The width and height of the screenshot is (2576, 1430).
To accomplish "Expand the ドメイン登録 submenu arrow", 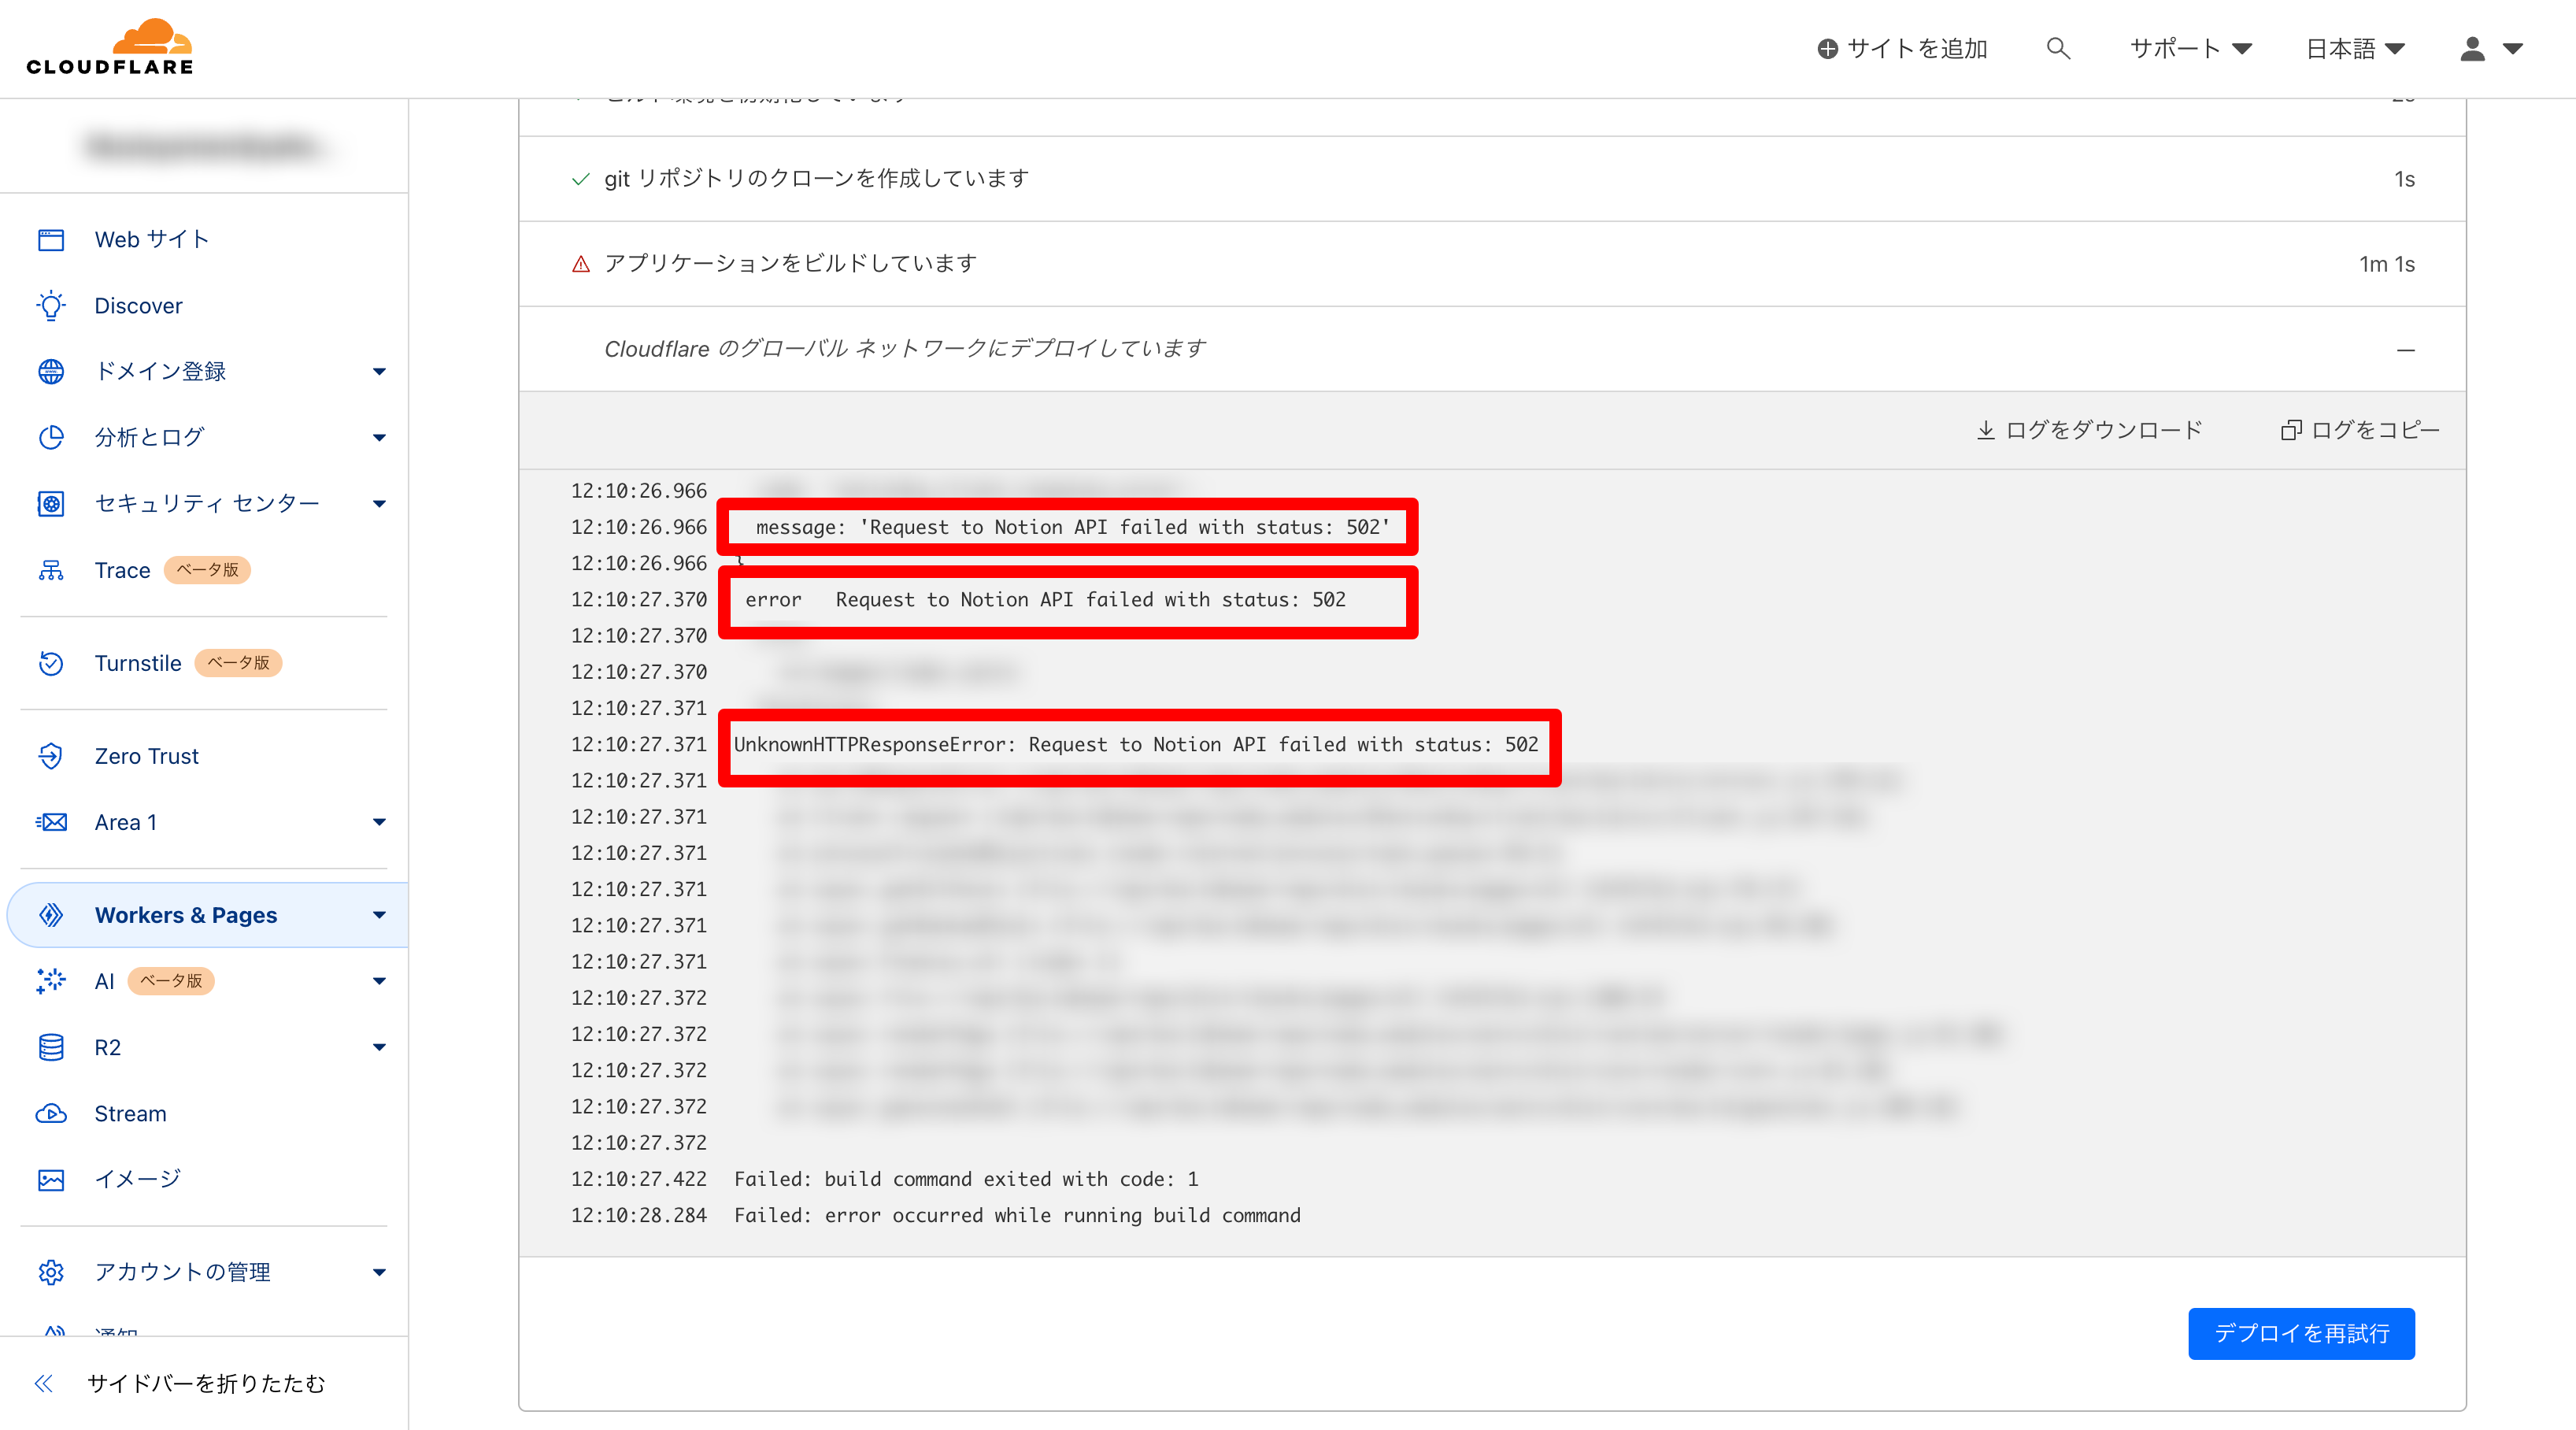I will (x=379, y=372).
